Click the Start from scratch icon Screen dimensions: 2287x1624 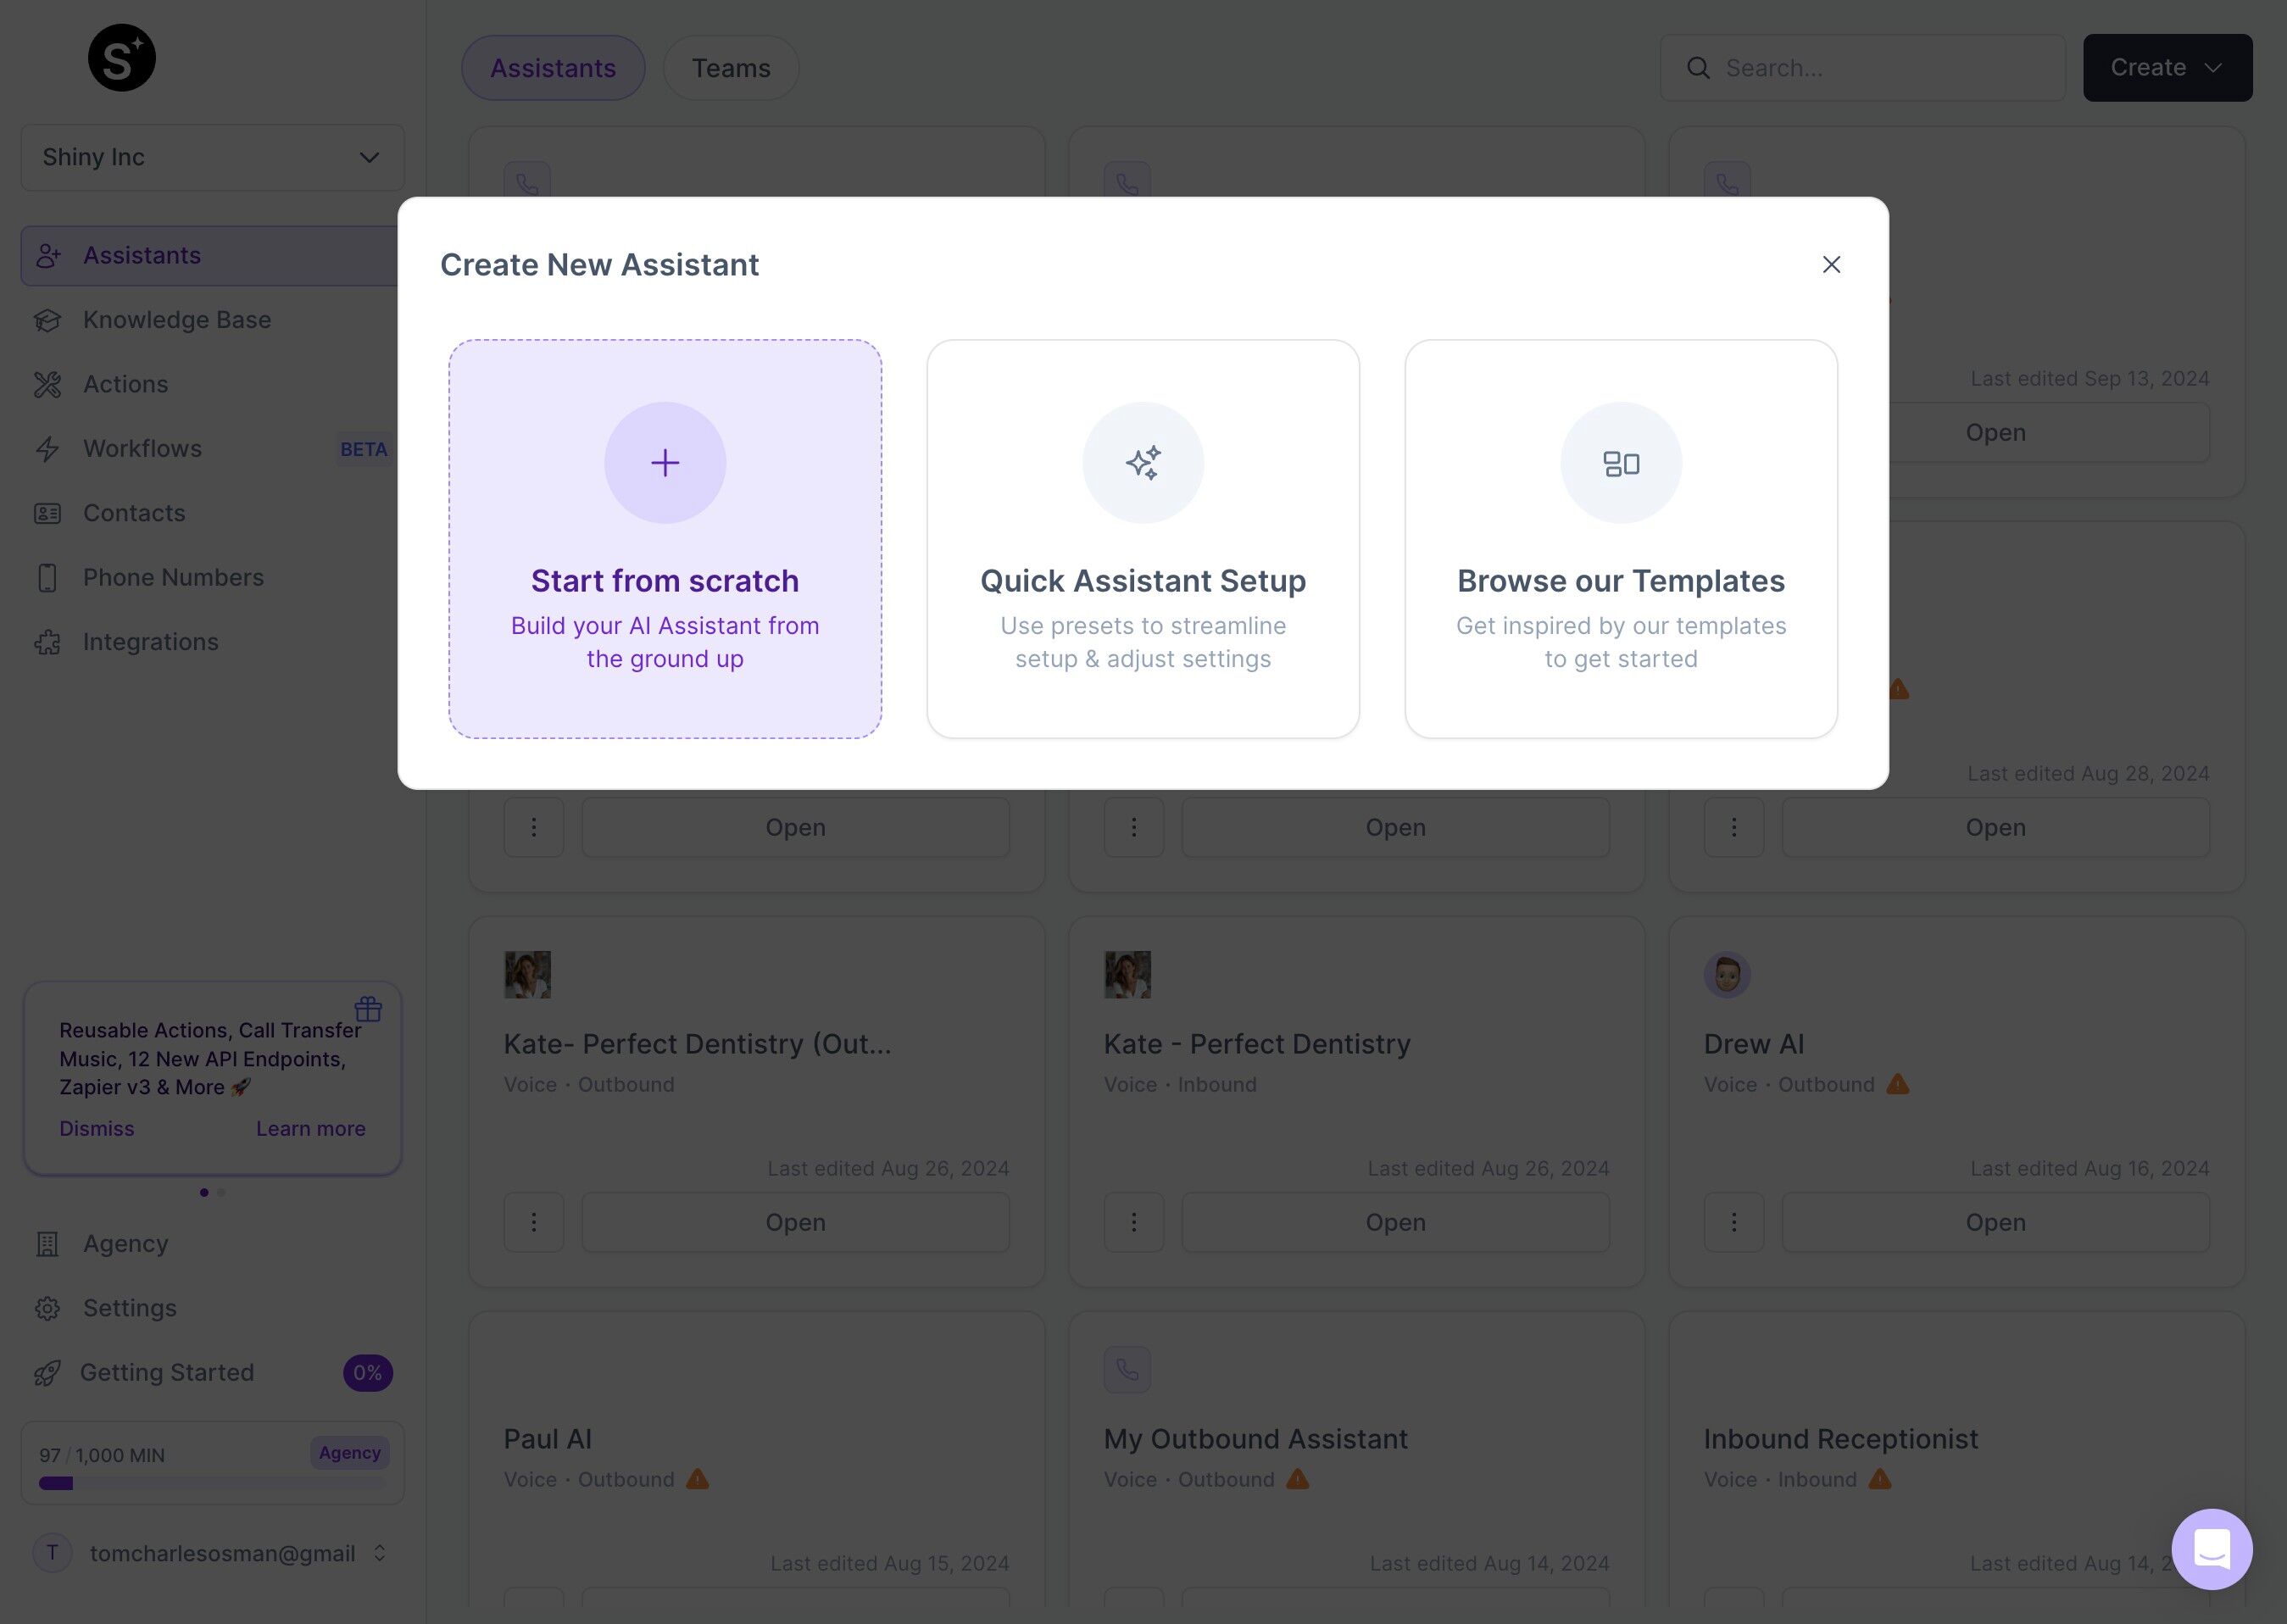tap(665, 462)
